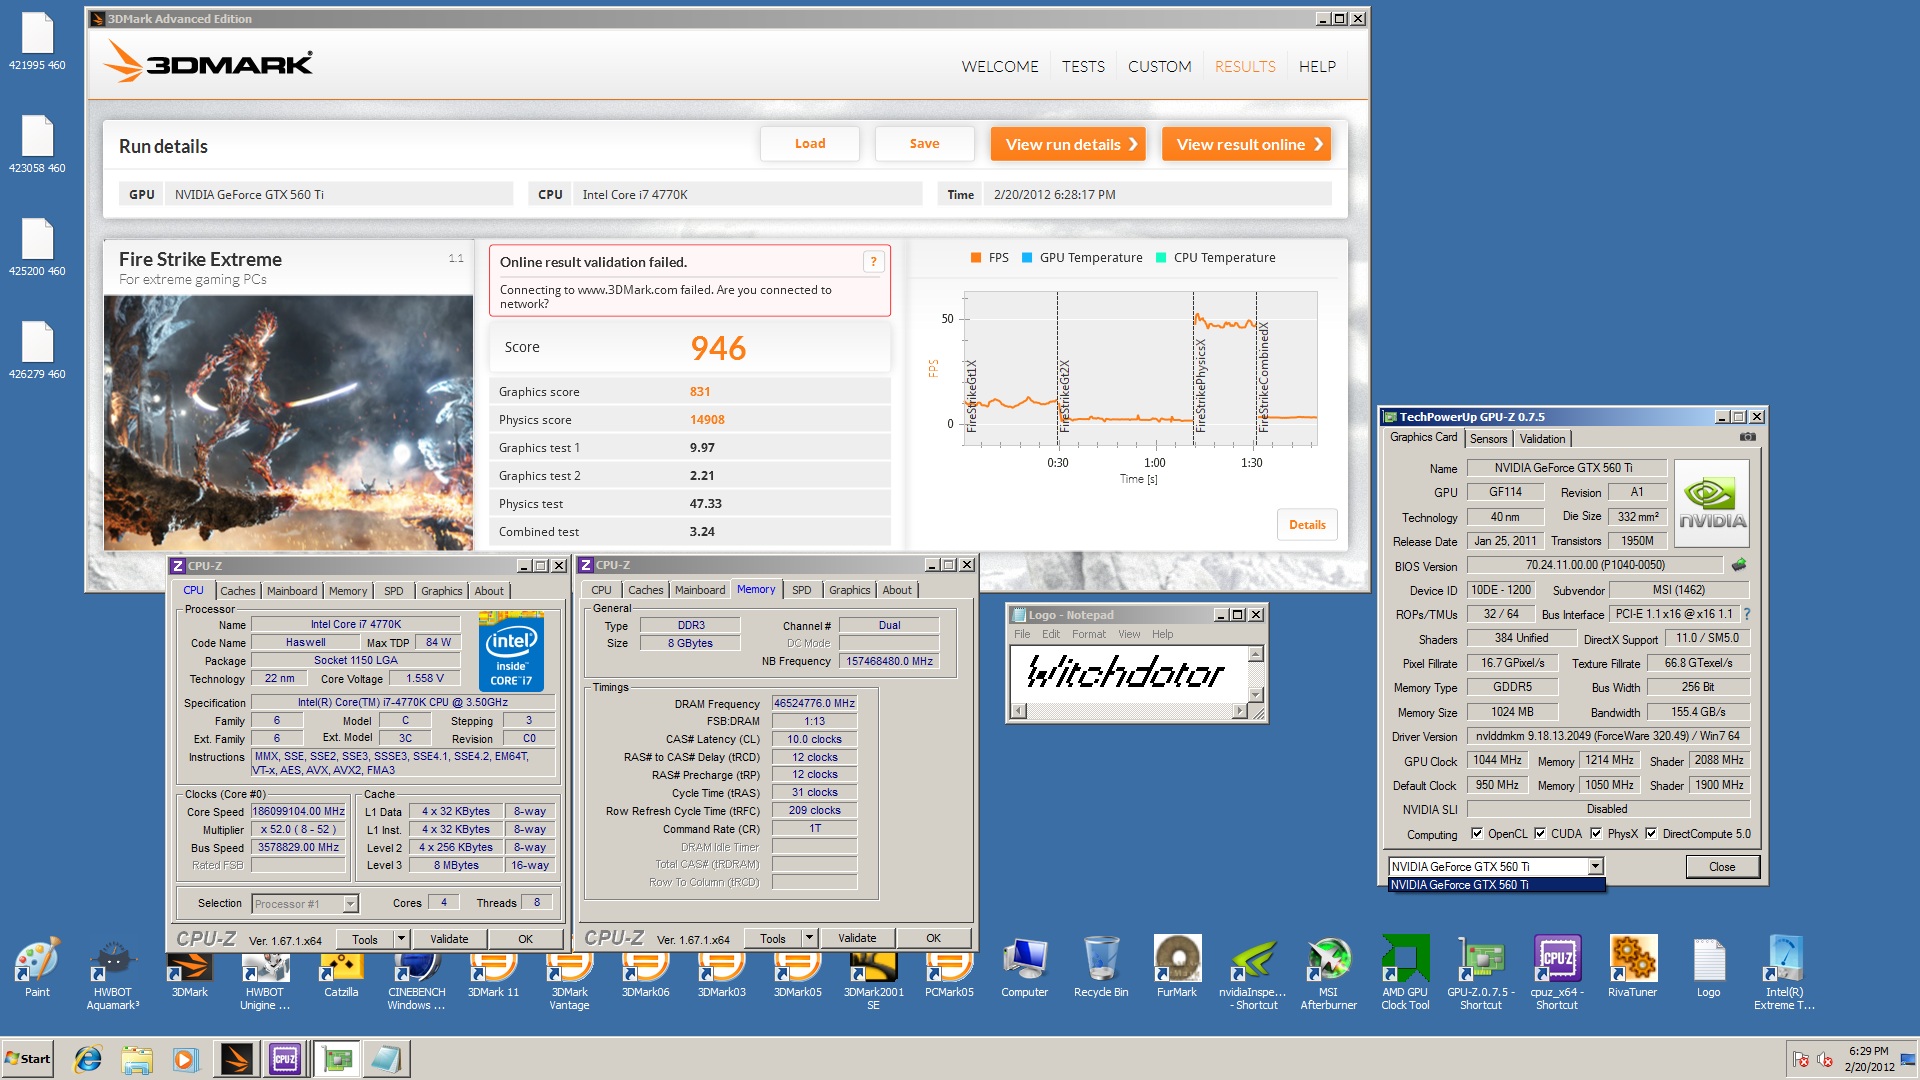Click the Notepad horizontal scrollbar
The height and width of the screenshot is (1080, 1920).
(x=1131, y=711)
